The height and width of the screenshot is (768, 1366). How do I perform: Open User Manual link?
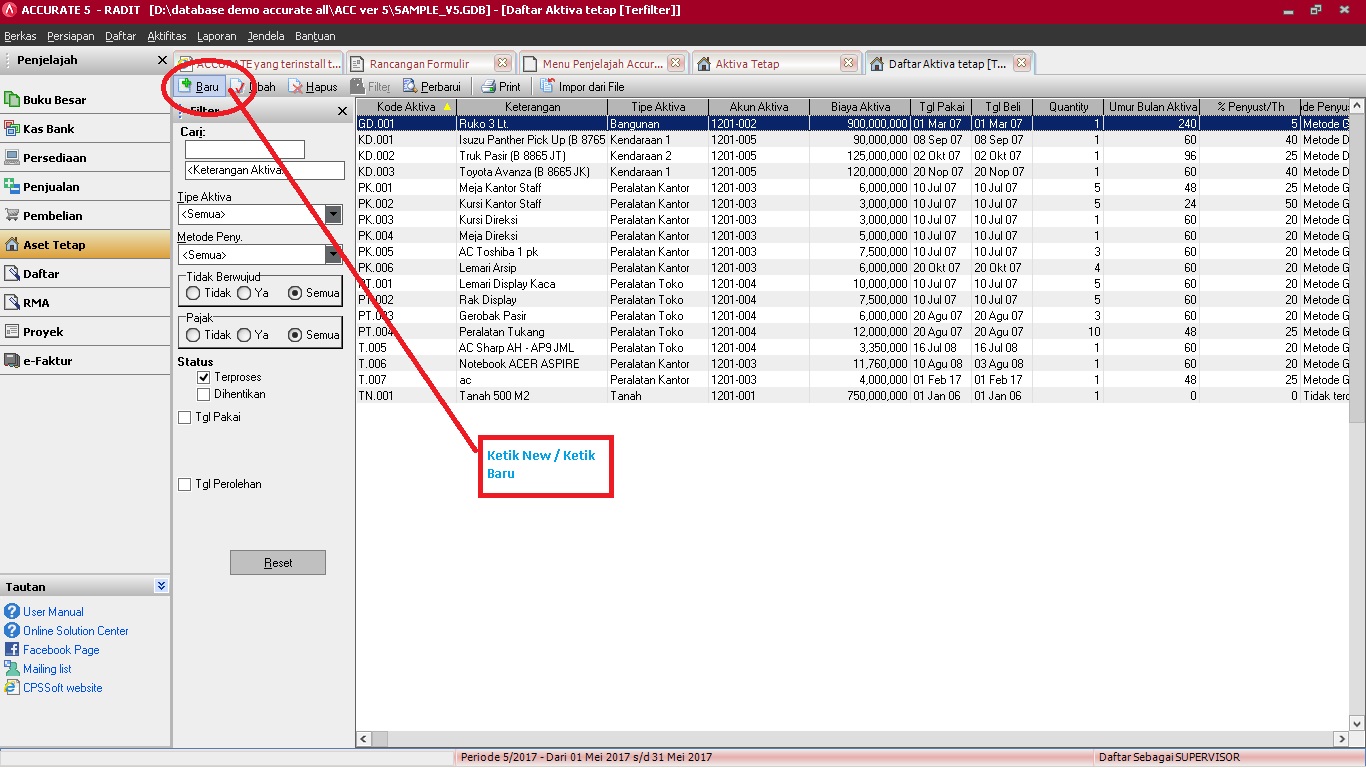[x=53, y=612]
